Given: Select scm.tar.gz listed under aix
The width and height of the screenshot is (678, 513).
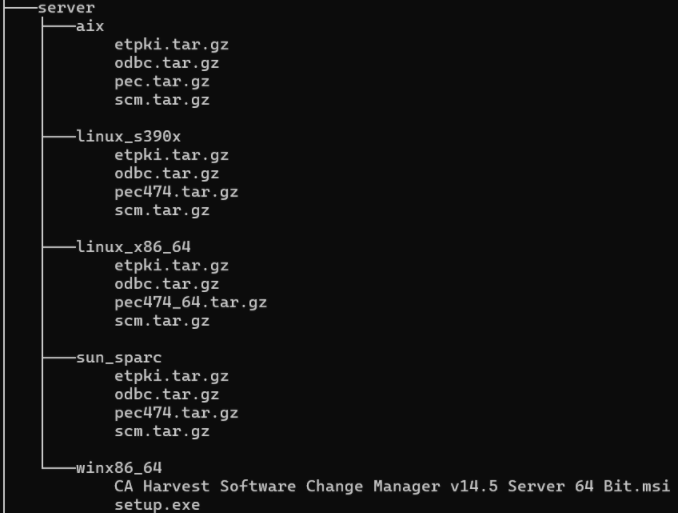Looking at the screenshot, I should pos(161,100).
